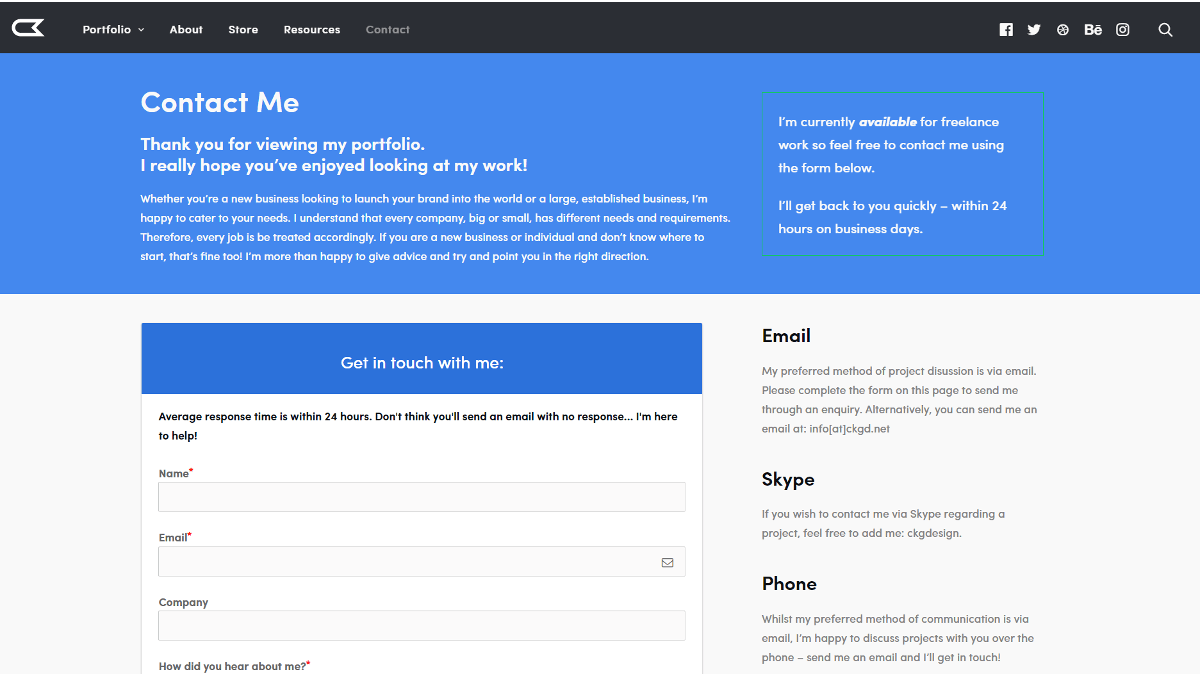
Task: Click the info[at]ckgd.net email text
Action: point(849,429)
